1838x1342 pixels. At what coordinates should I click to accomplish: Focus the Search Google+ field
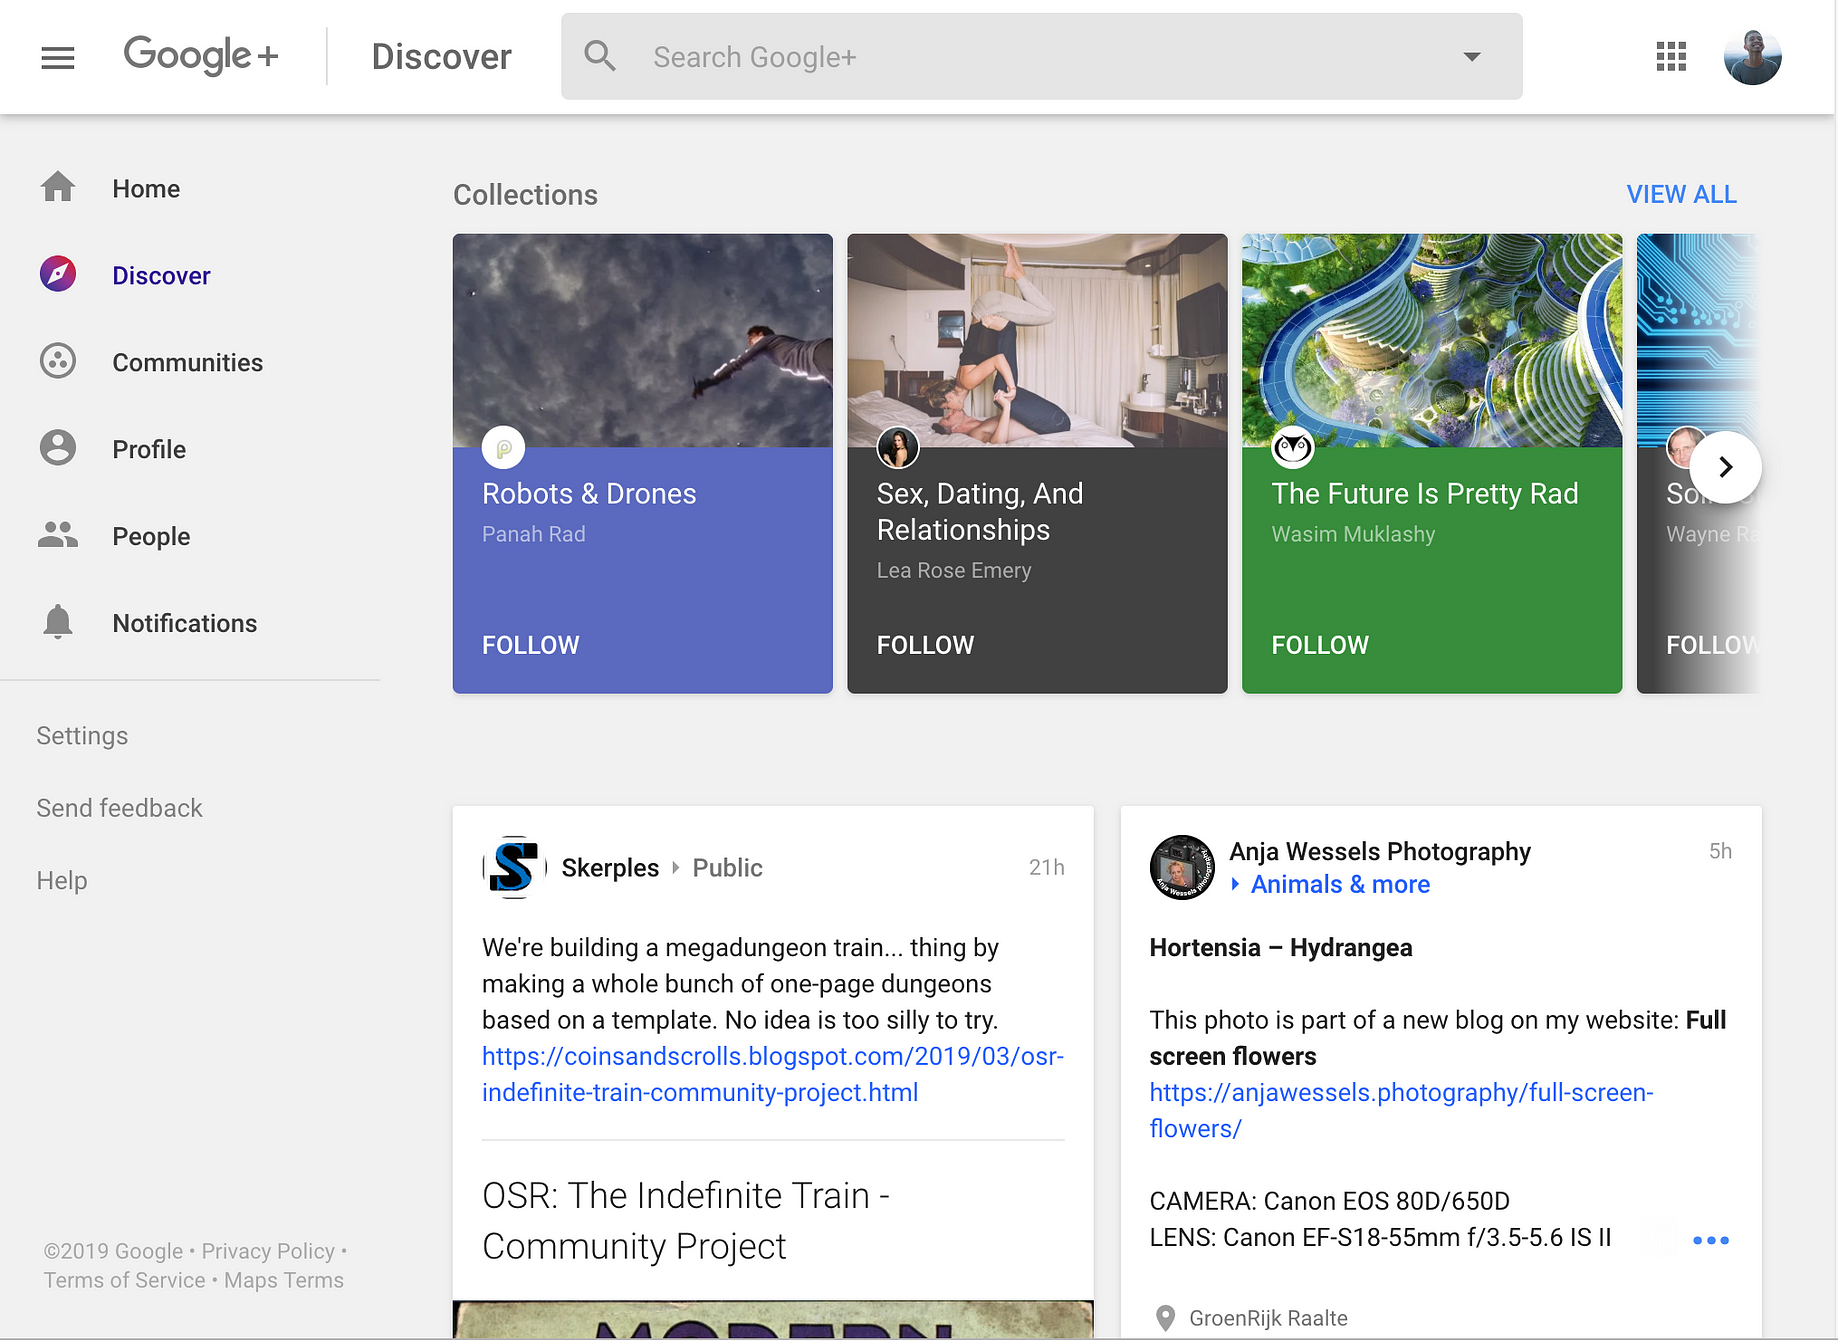tap(1042, 56)
